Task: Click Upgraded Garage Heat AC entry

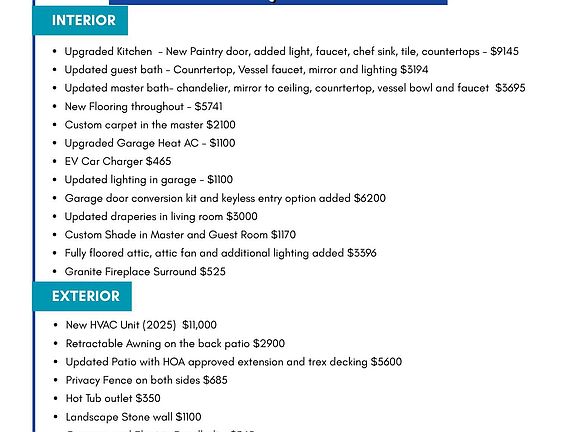Action: point(150,143)
